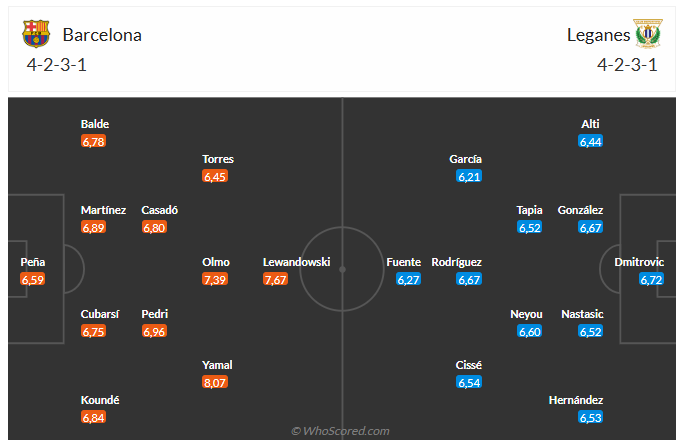Viewport: 688px width, 440px height.
Task: Select Lewandowski's 7,67 rating badge
Action: coord(276,279)
